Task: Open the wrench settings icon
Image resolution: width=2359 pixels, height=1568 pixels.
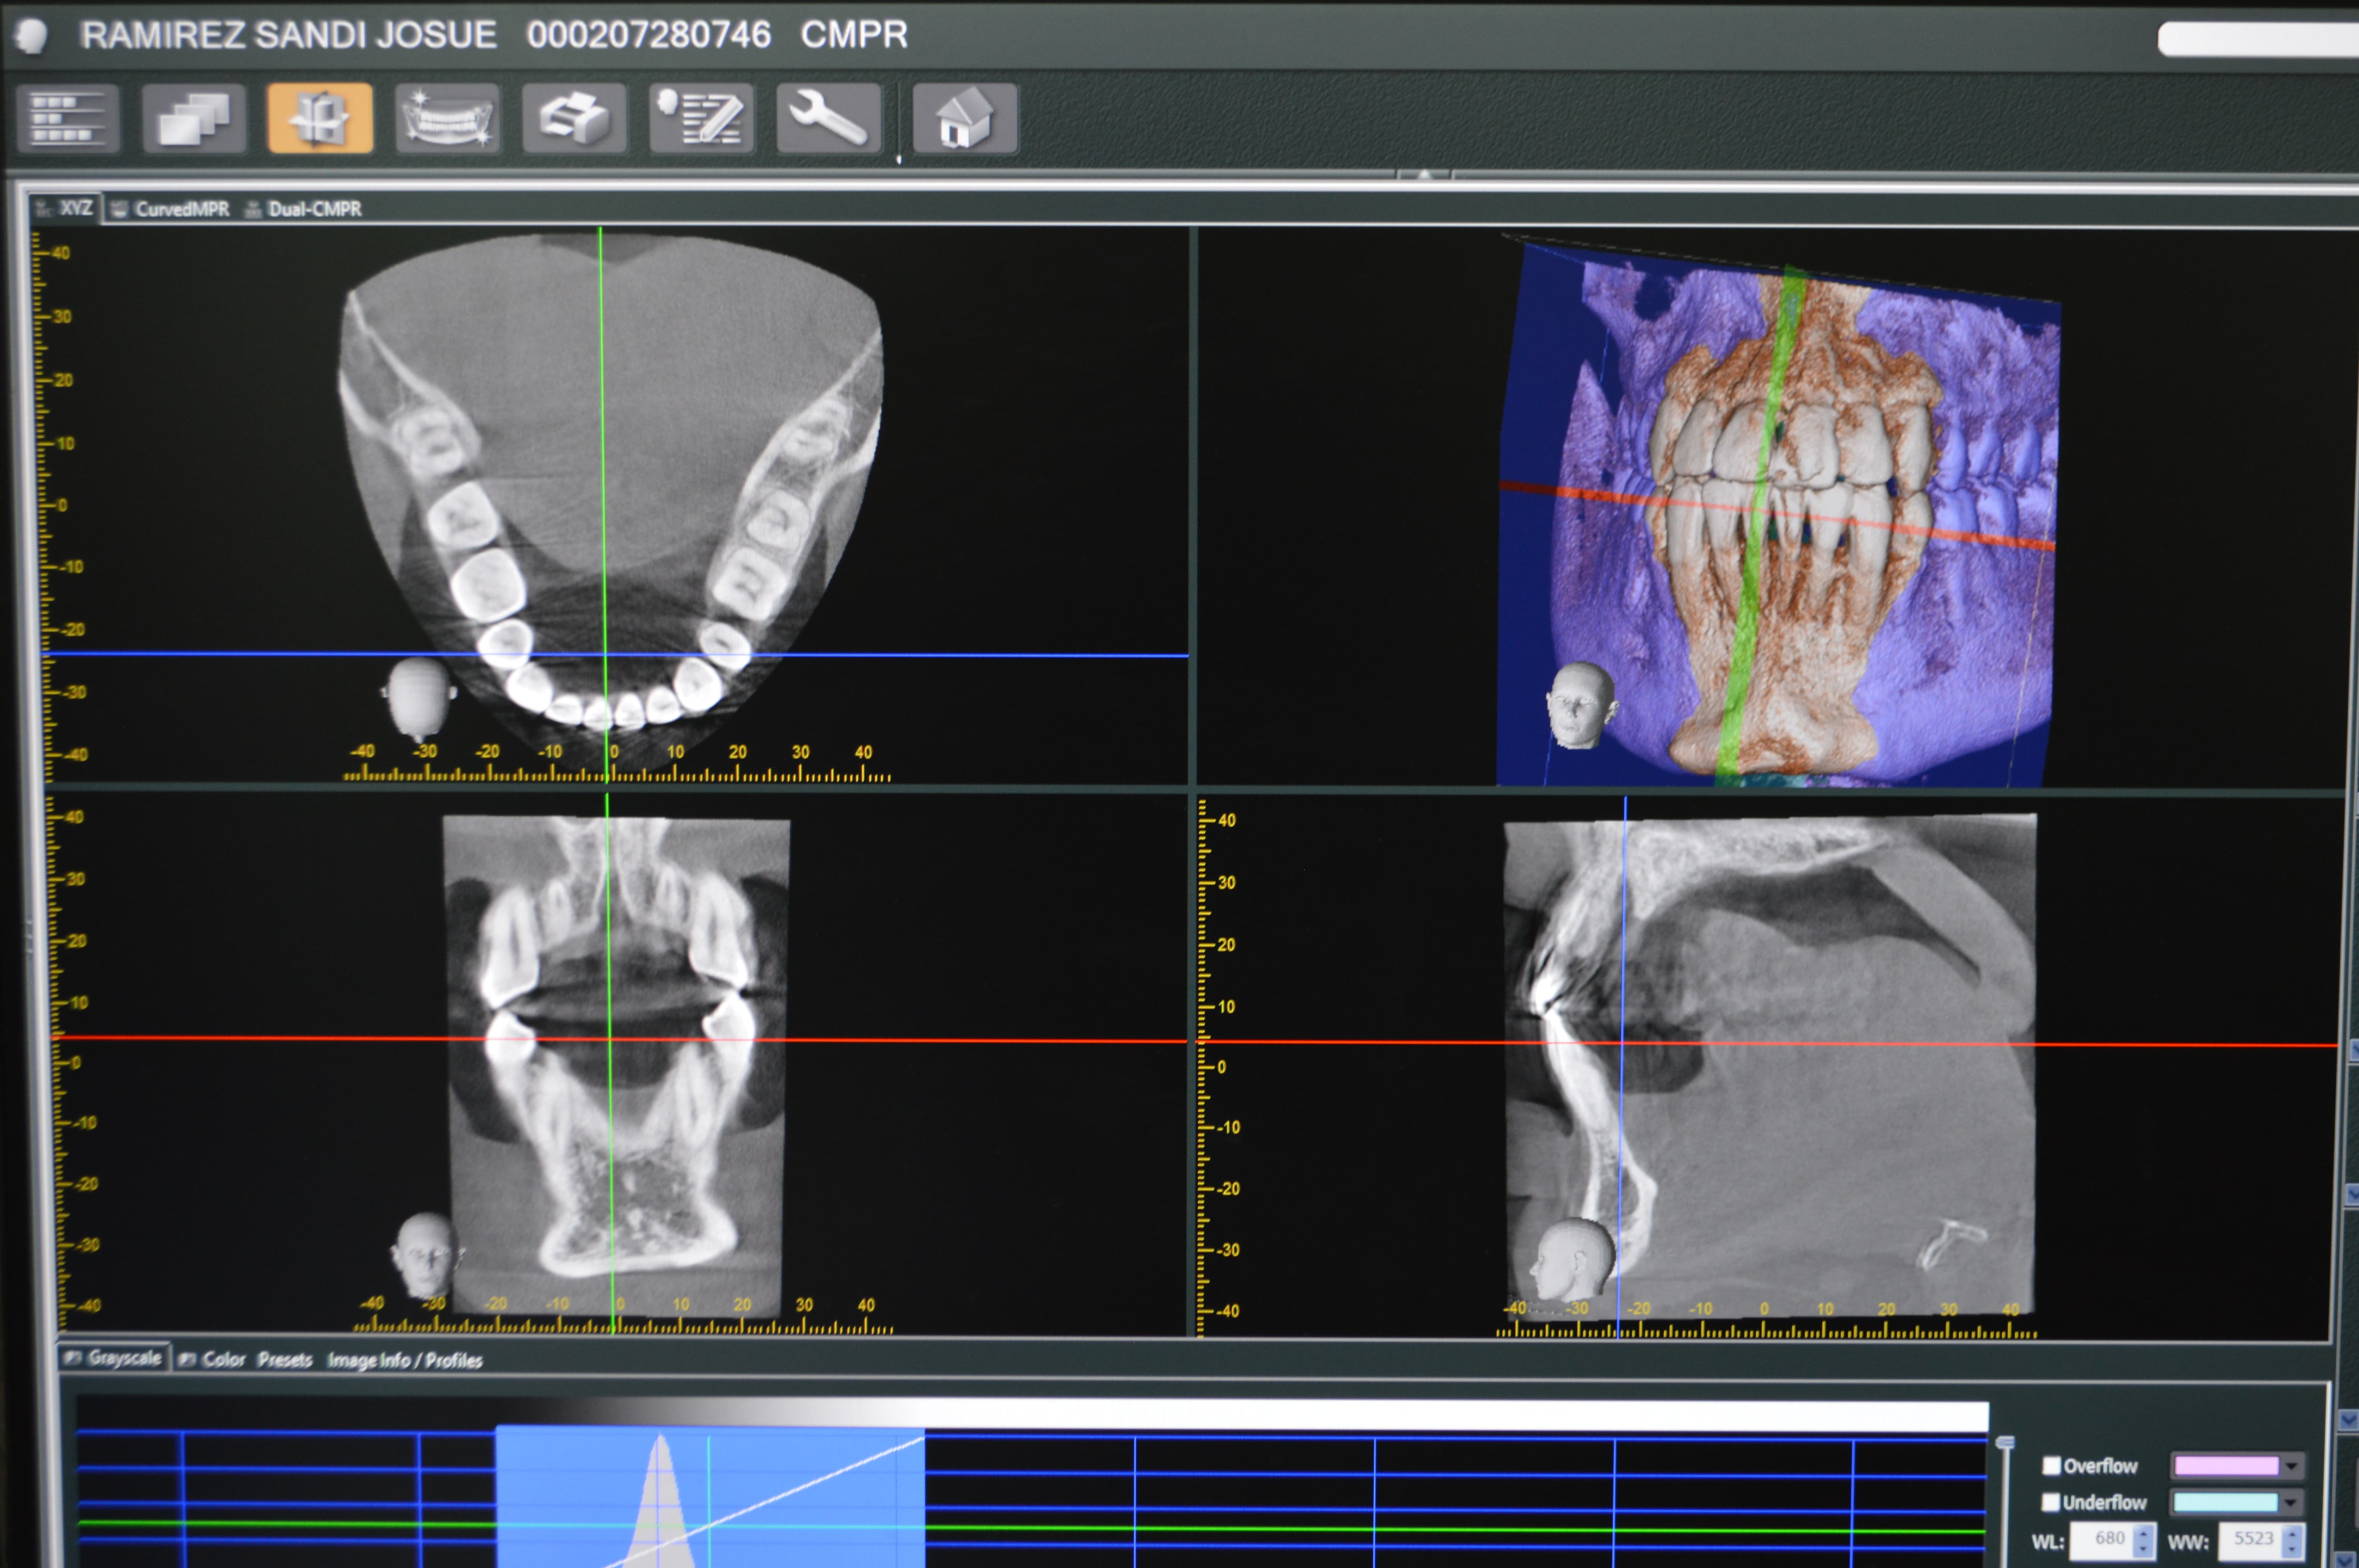Action: [828, 119]
